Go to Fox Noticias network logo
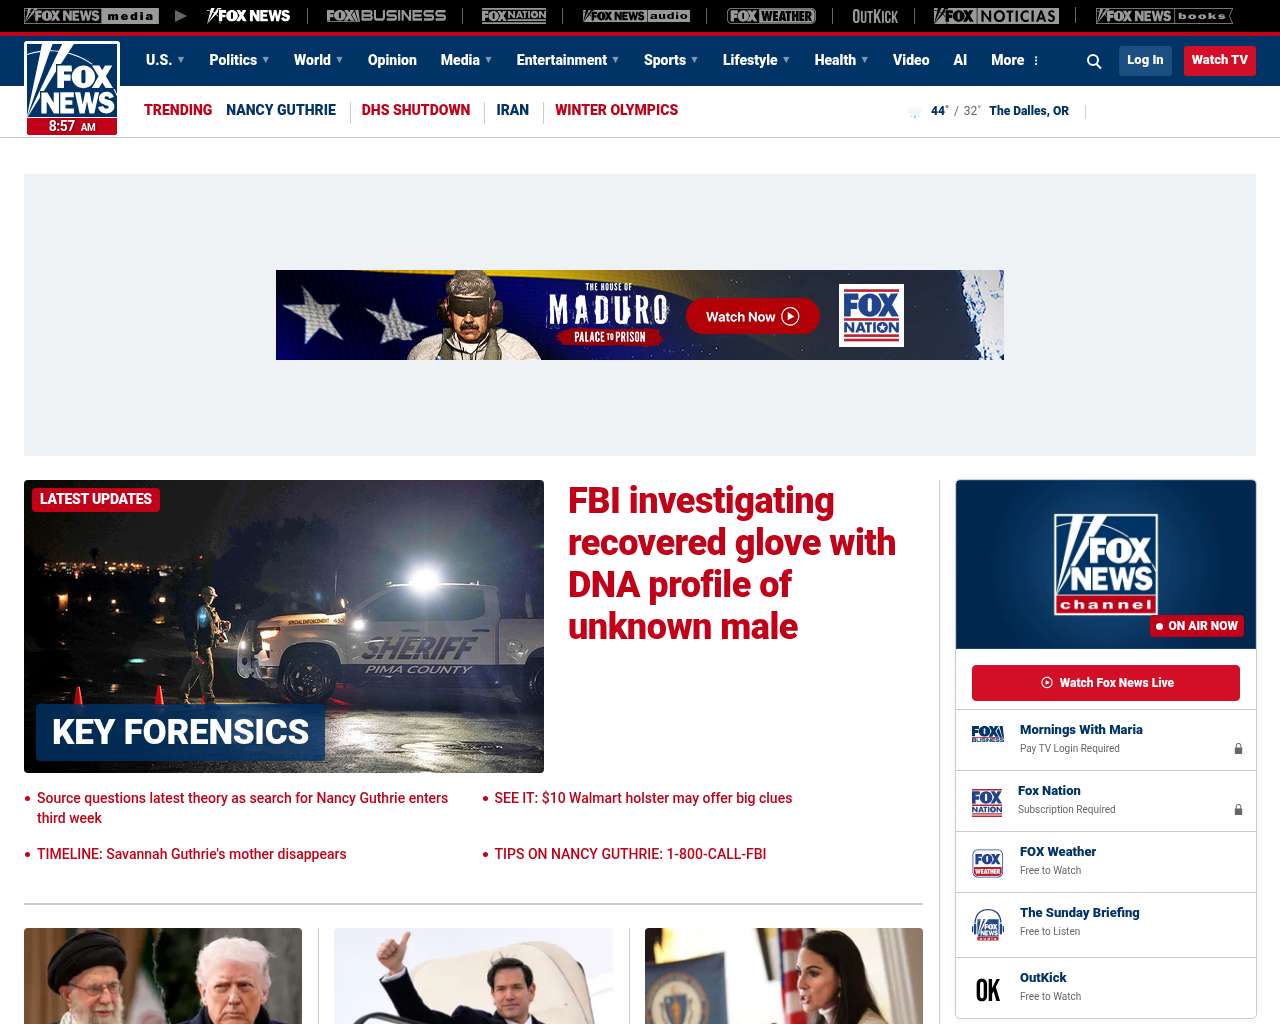 [x=996, y=16]
